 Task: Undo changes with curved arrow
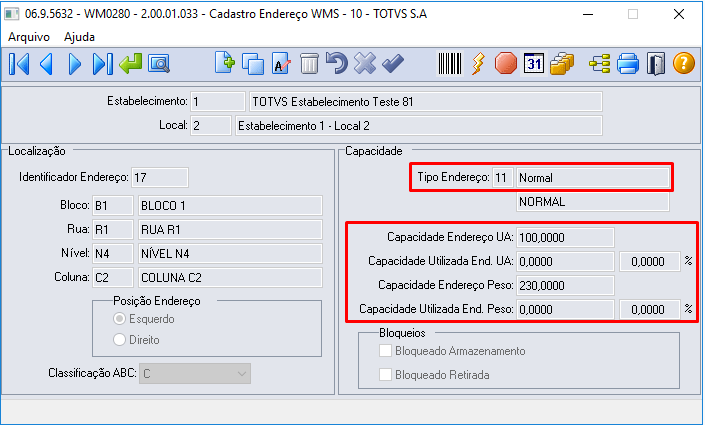pos(337,63)
